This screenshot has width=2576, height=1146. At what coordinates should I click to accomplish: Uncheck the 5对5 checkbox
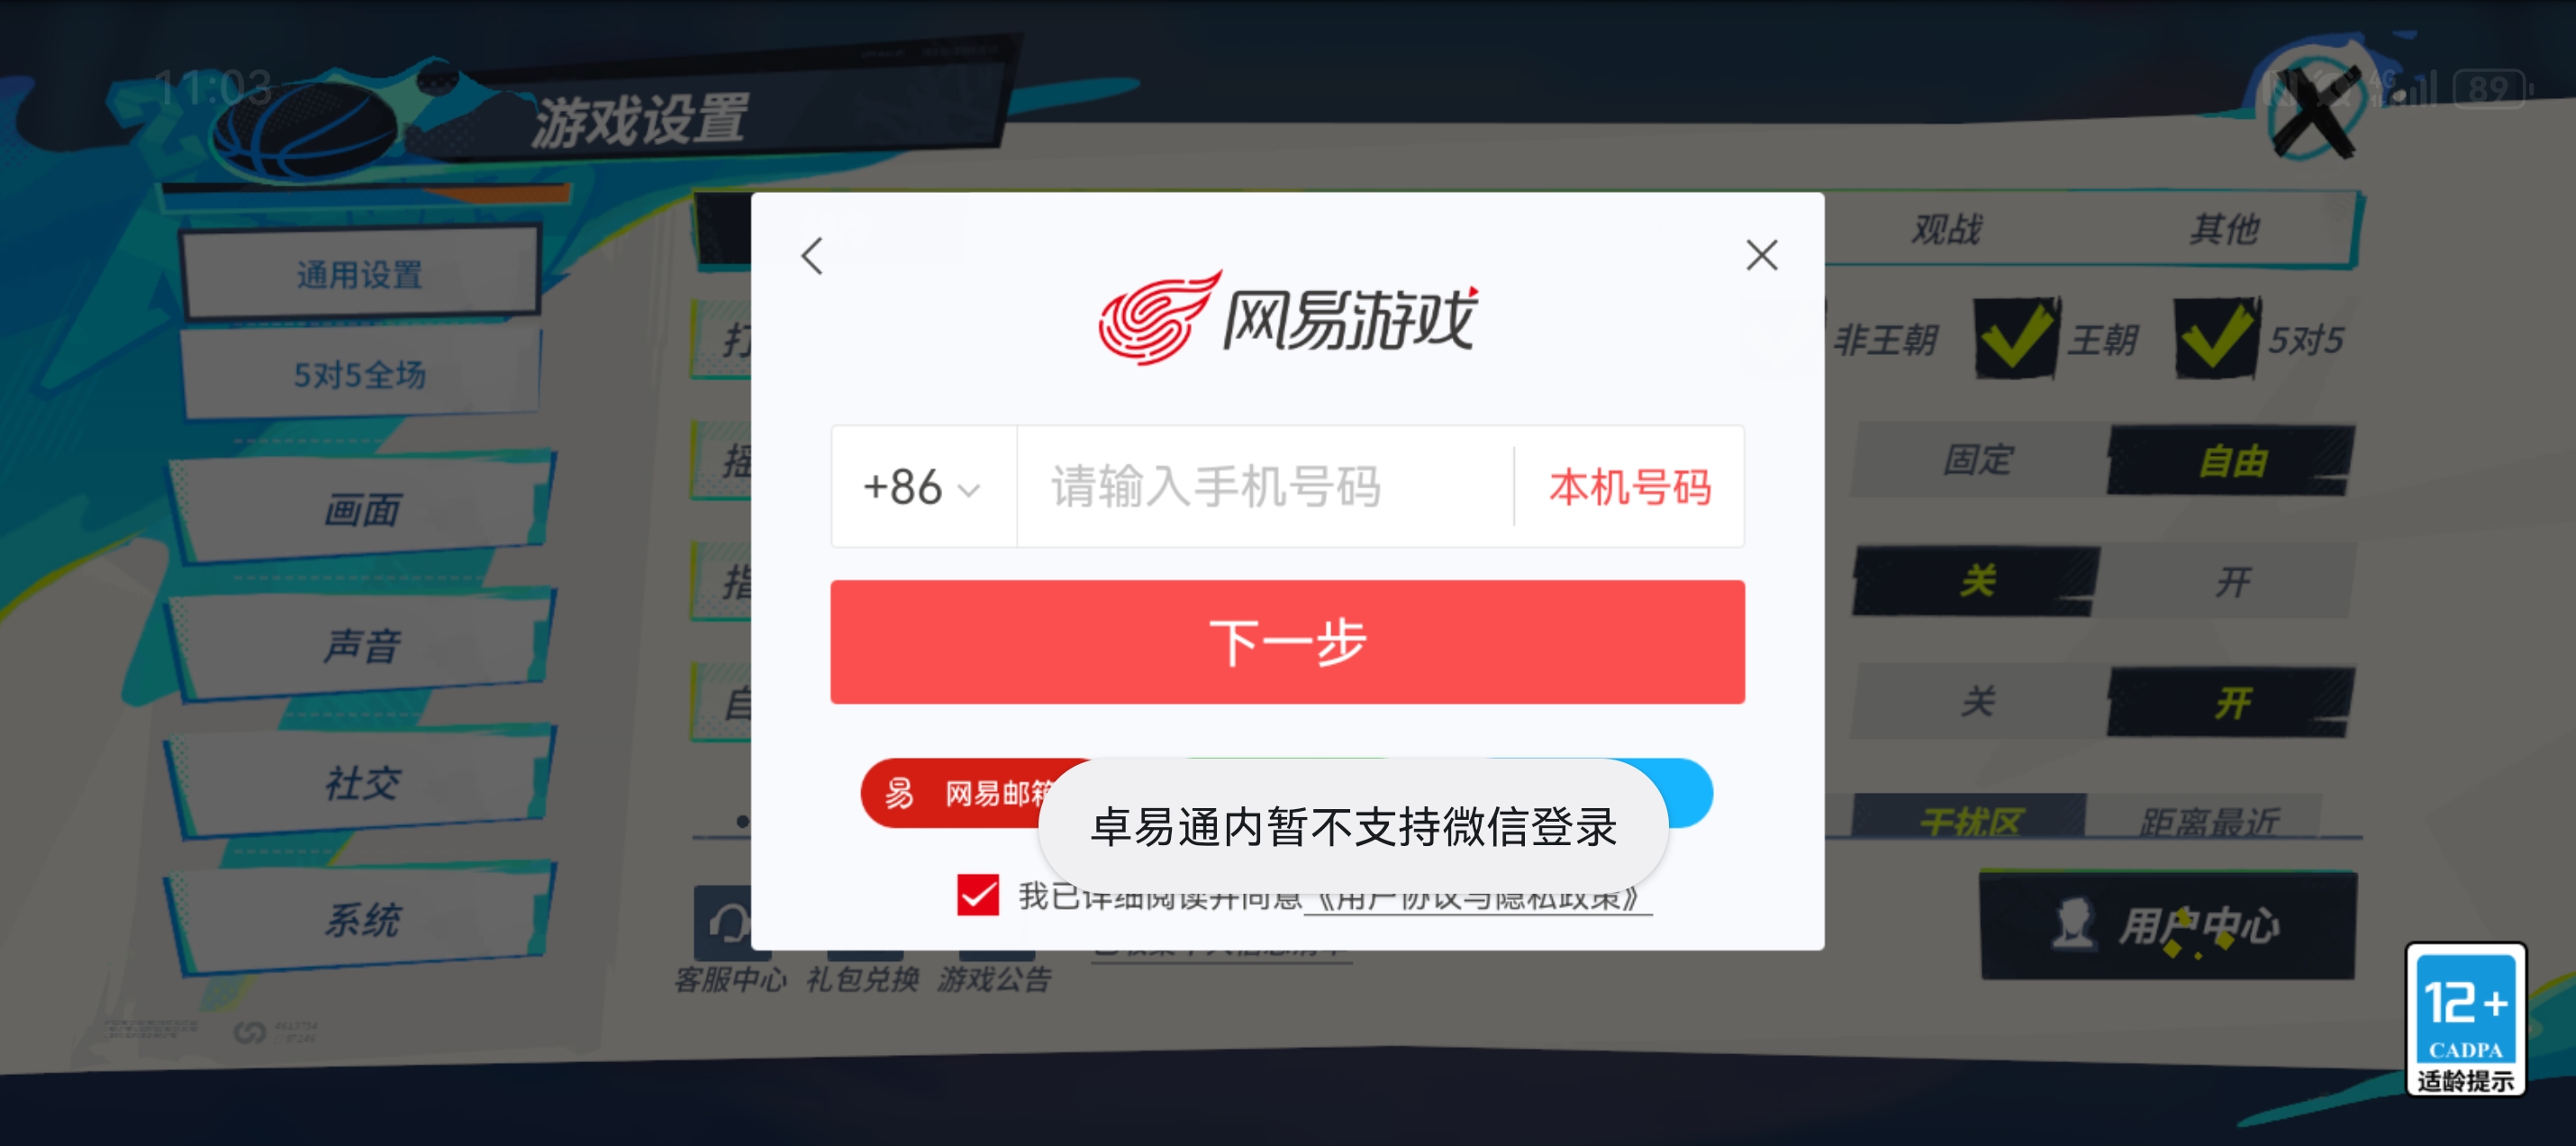2216,338
